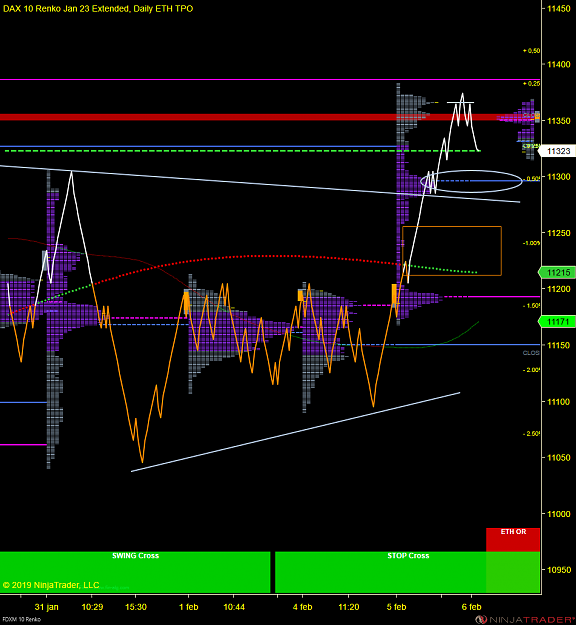Click the 5 feb date label
Screen dimensions: 576x625
tap(396, 607)
